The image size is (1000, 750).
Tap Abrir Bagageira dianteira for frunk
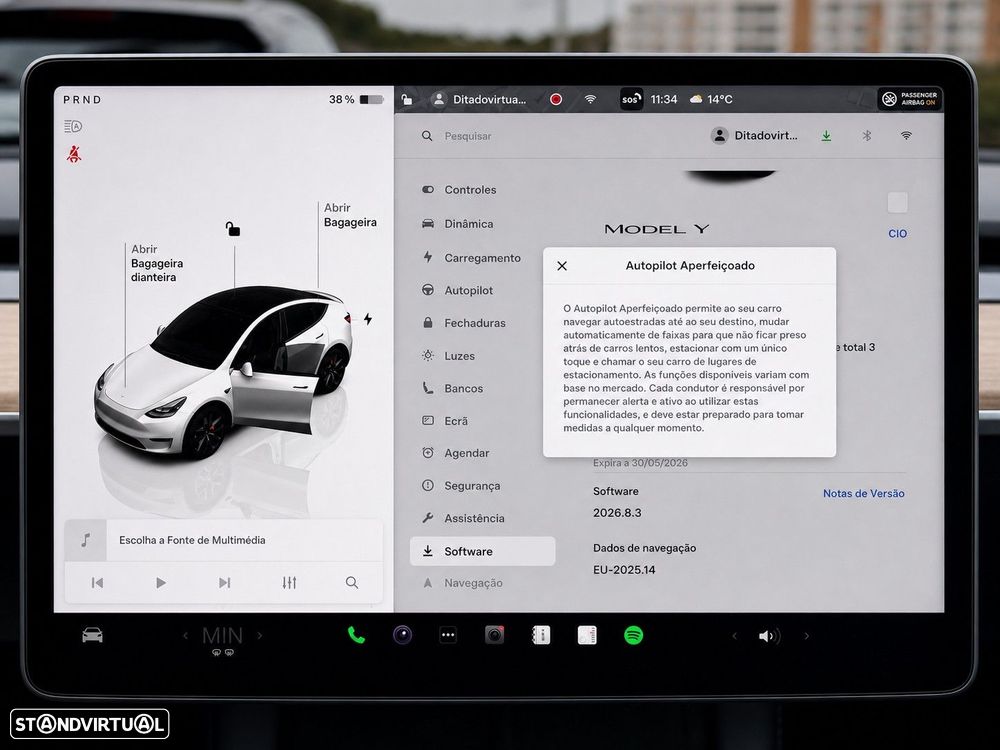[x=157, y=263]
